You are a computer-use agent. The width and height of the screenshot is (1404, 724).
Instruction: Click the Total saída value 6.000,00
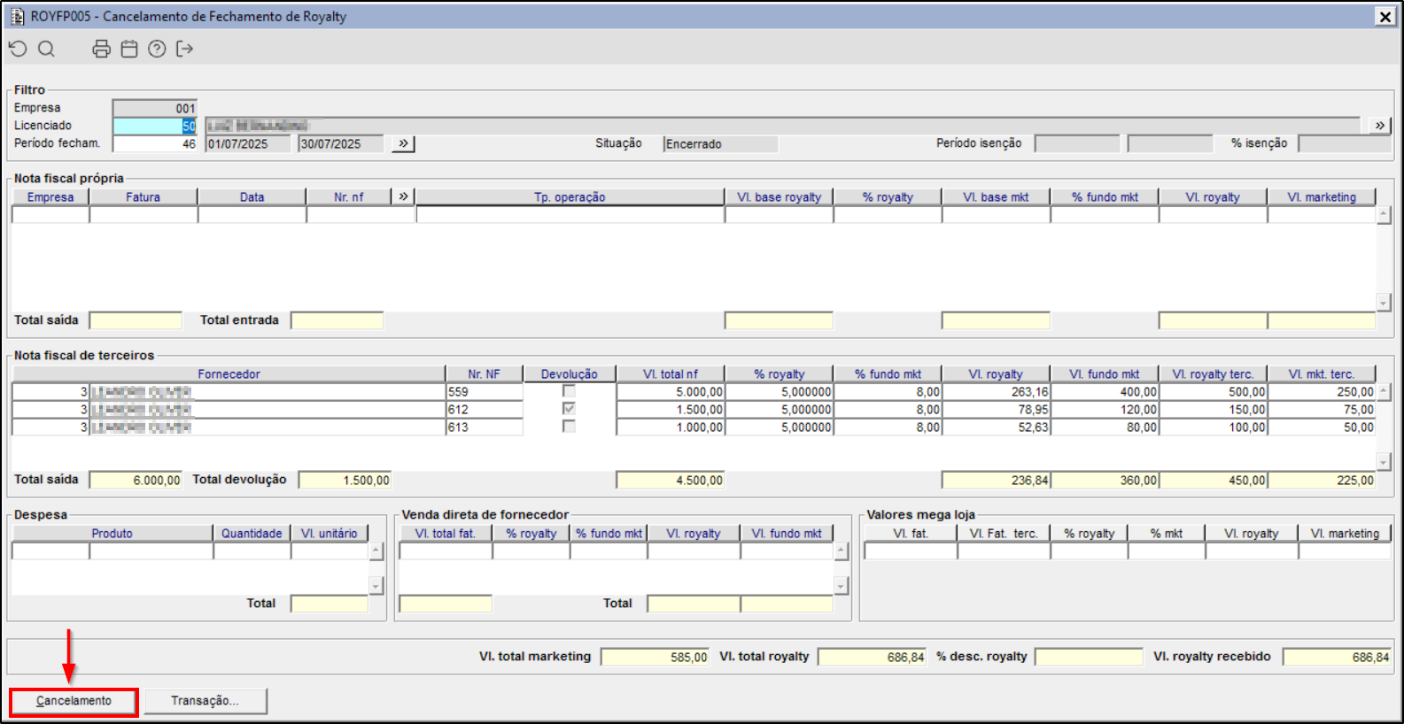[136, 480]
